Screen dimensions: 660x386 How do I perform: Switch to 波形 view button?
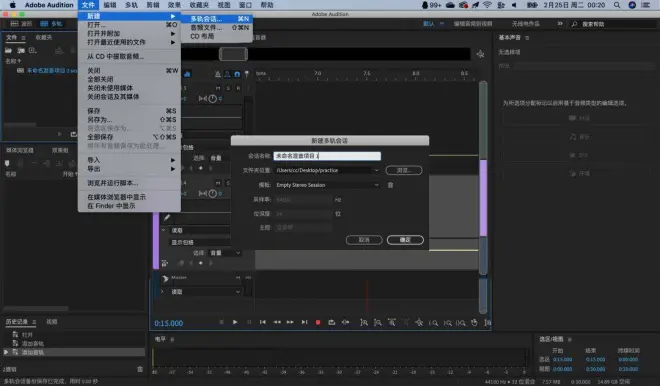pos(21,24)
